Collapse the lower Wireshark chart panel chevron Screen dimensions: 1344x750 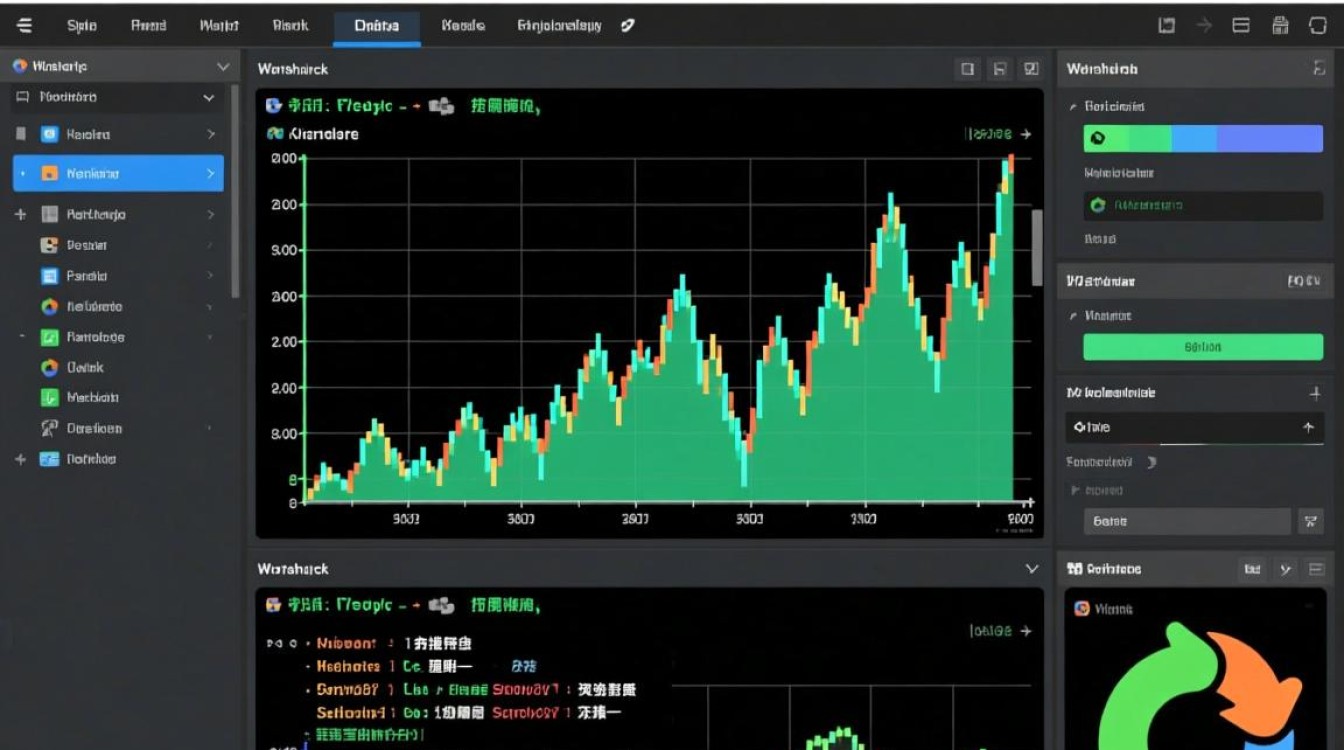click(x=1032, y=569)
